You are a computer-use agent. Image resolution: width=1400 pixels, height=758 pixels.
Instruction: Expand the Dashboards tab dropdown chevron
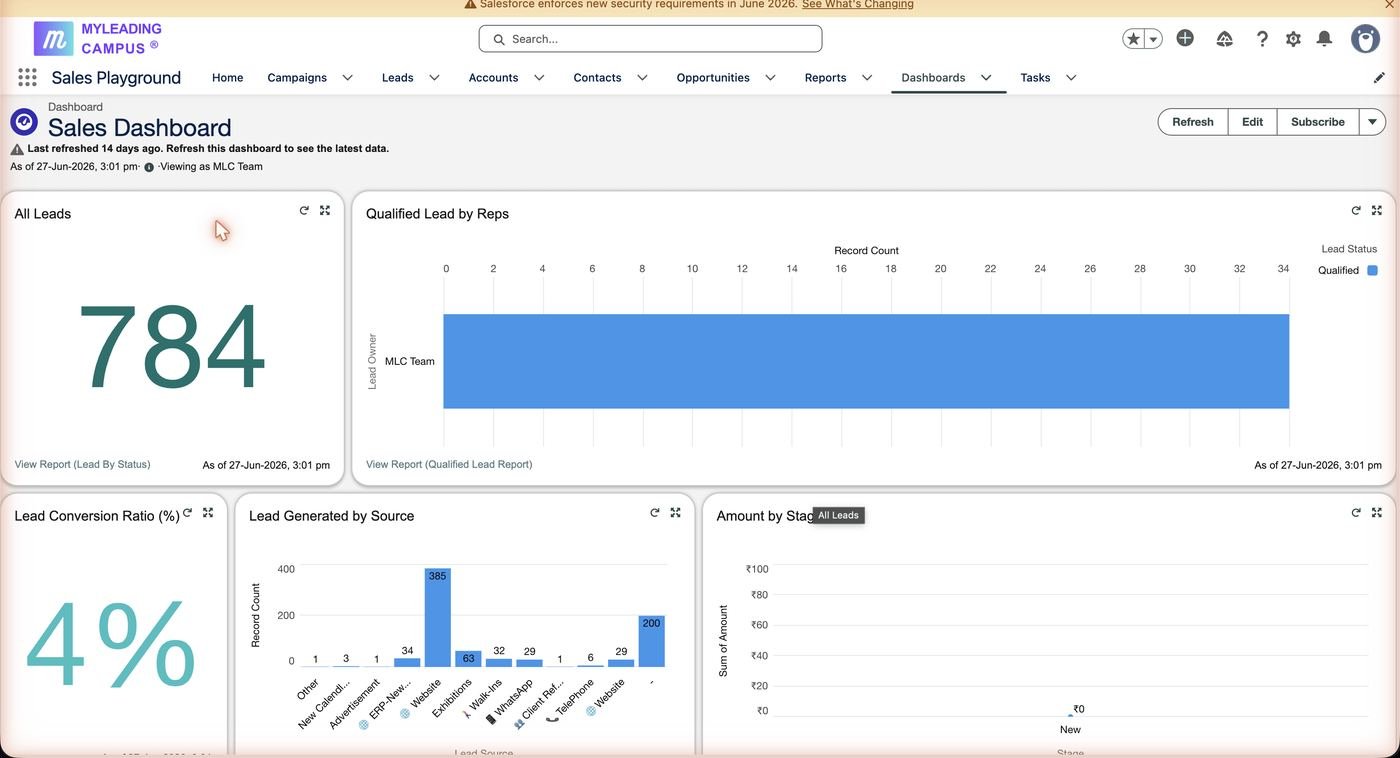click(986, 77)
